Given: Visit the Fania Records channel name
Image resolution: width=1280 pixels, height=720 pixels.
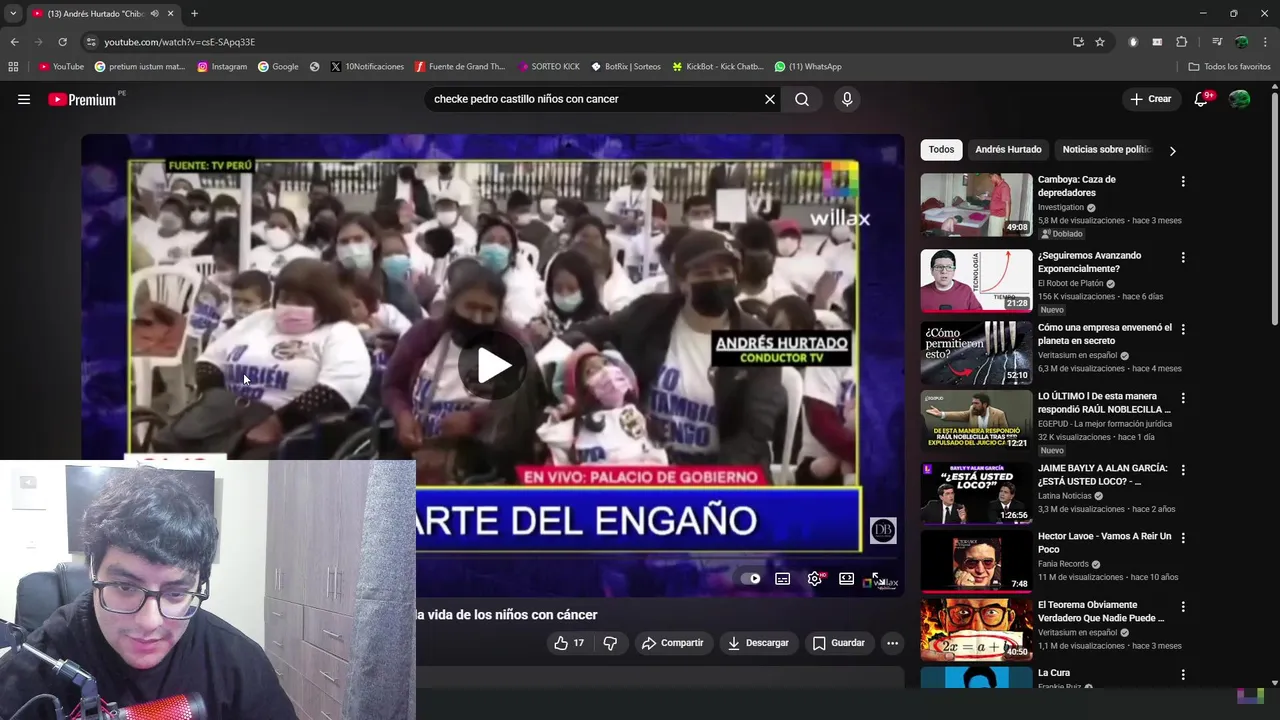Looking at the screenshot, I should 1065,564.
